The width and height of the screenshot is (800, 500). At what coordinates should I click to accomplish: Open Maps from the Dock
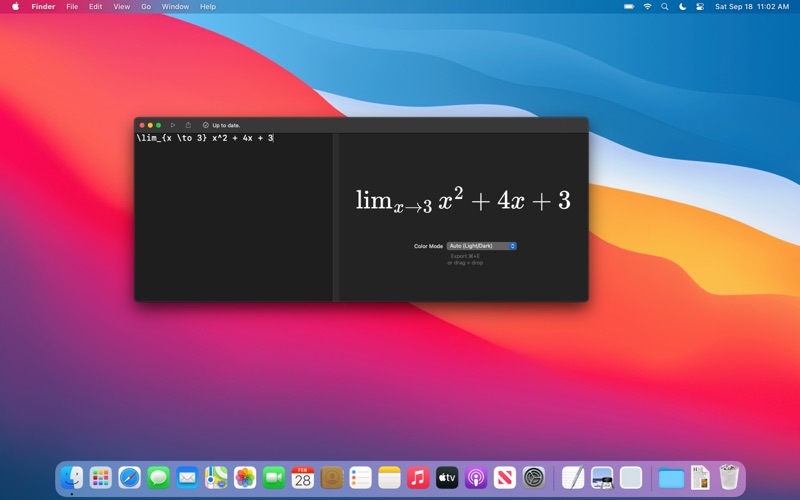tap(216, 478)
